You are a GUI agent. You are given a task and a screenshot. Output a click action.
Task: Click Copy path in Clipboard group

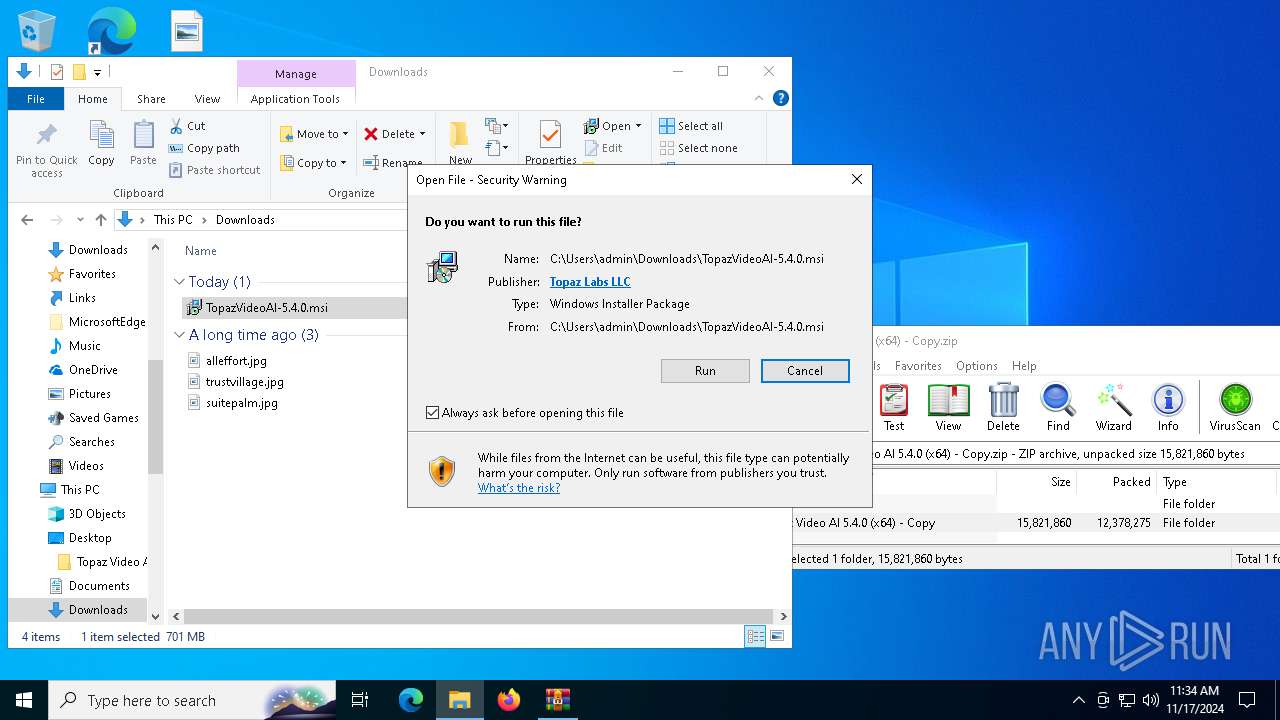tap(204, 148)
